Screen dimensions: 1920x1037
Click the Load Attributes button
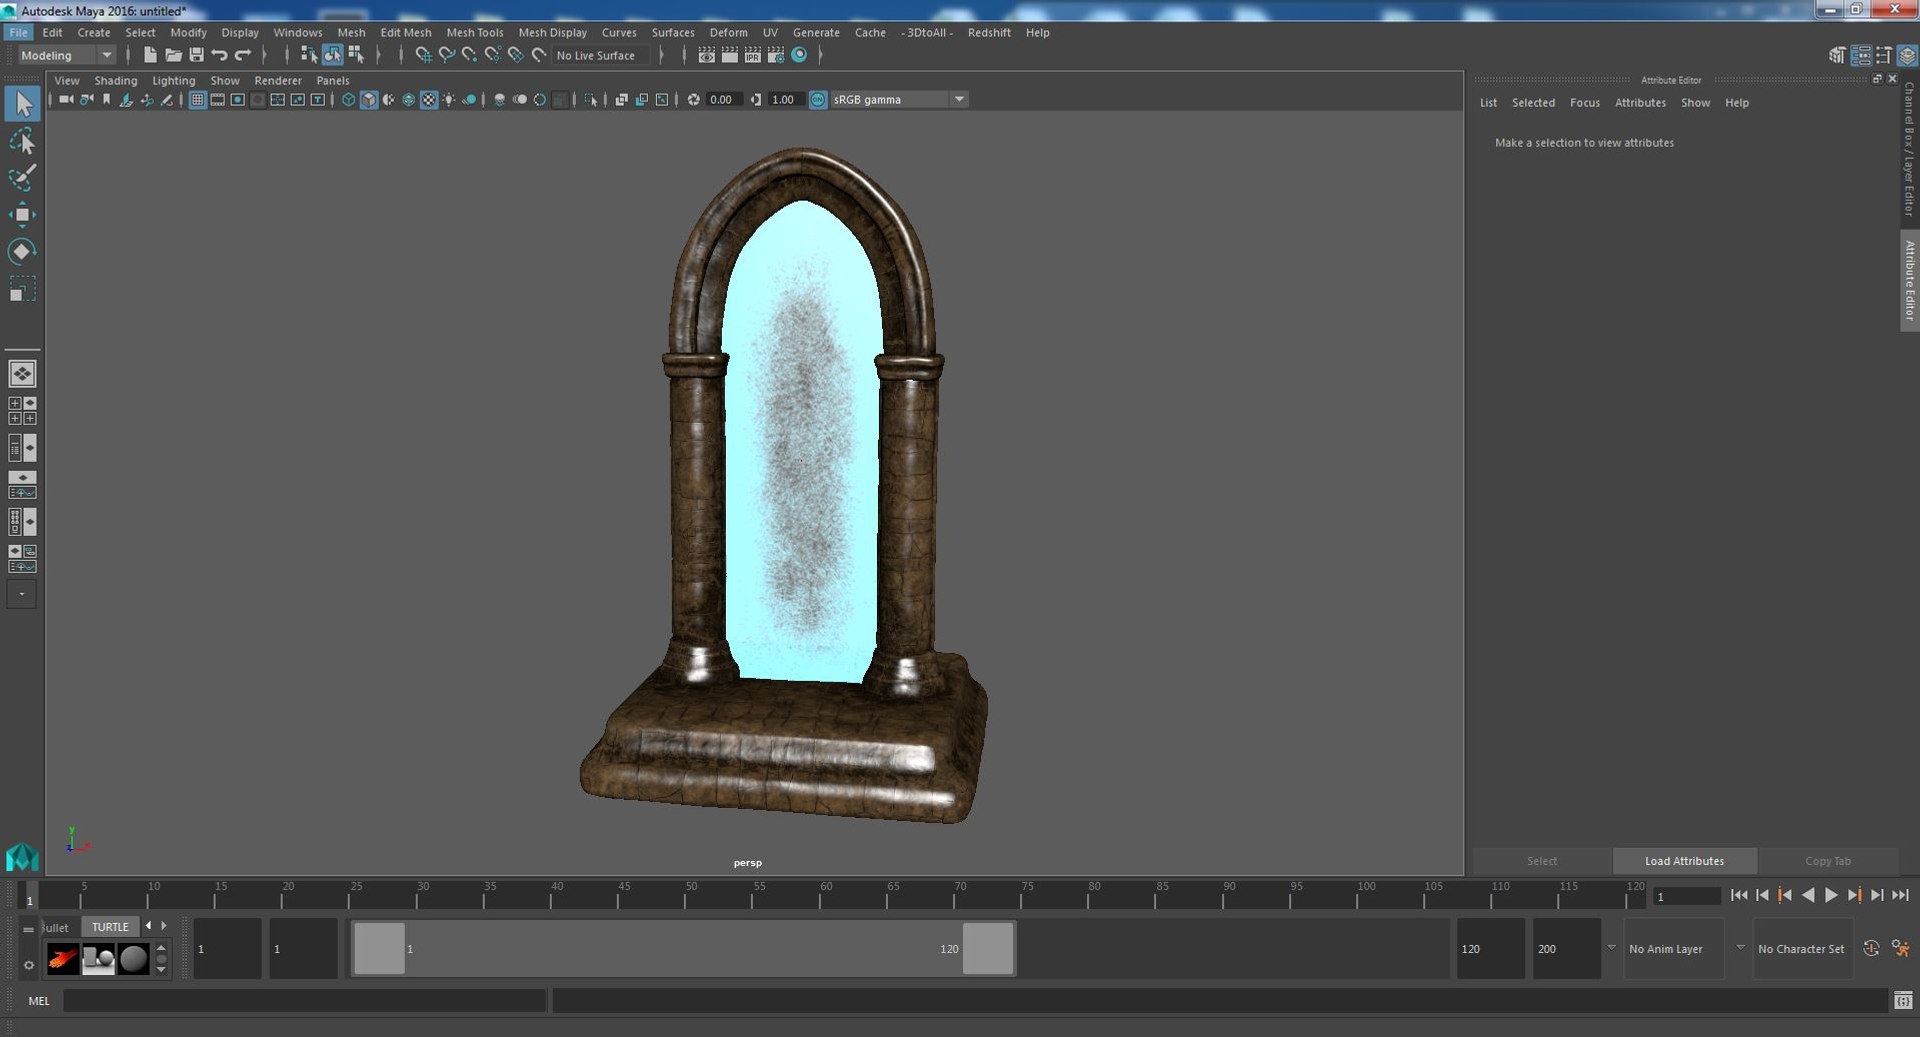point(1685,861)
